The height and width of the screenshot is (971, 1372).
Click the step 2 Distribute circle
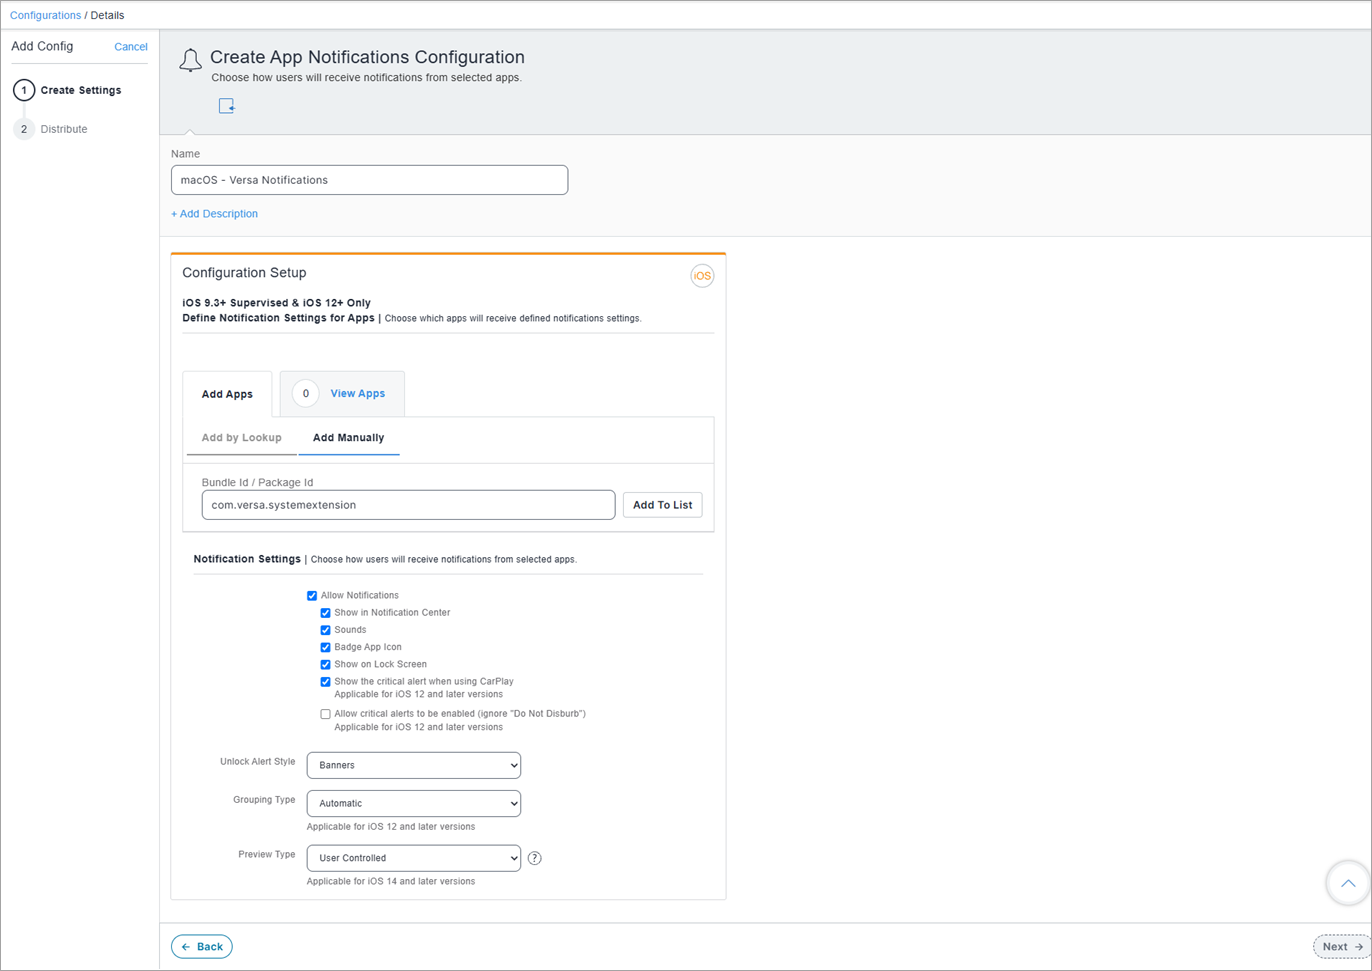(24, 129)
